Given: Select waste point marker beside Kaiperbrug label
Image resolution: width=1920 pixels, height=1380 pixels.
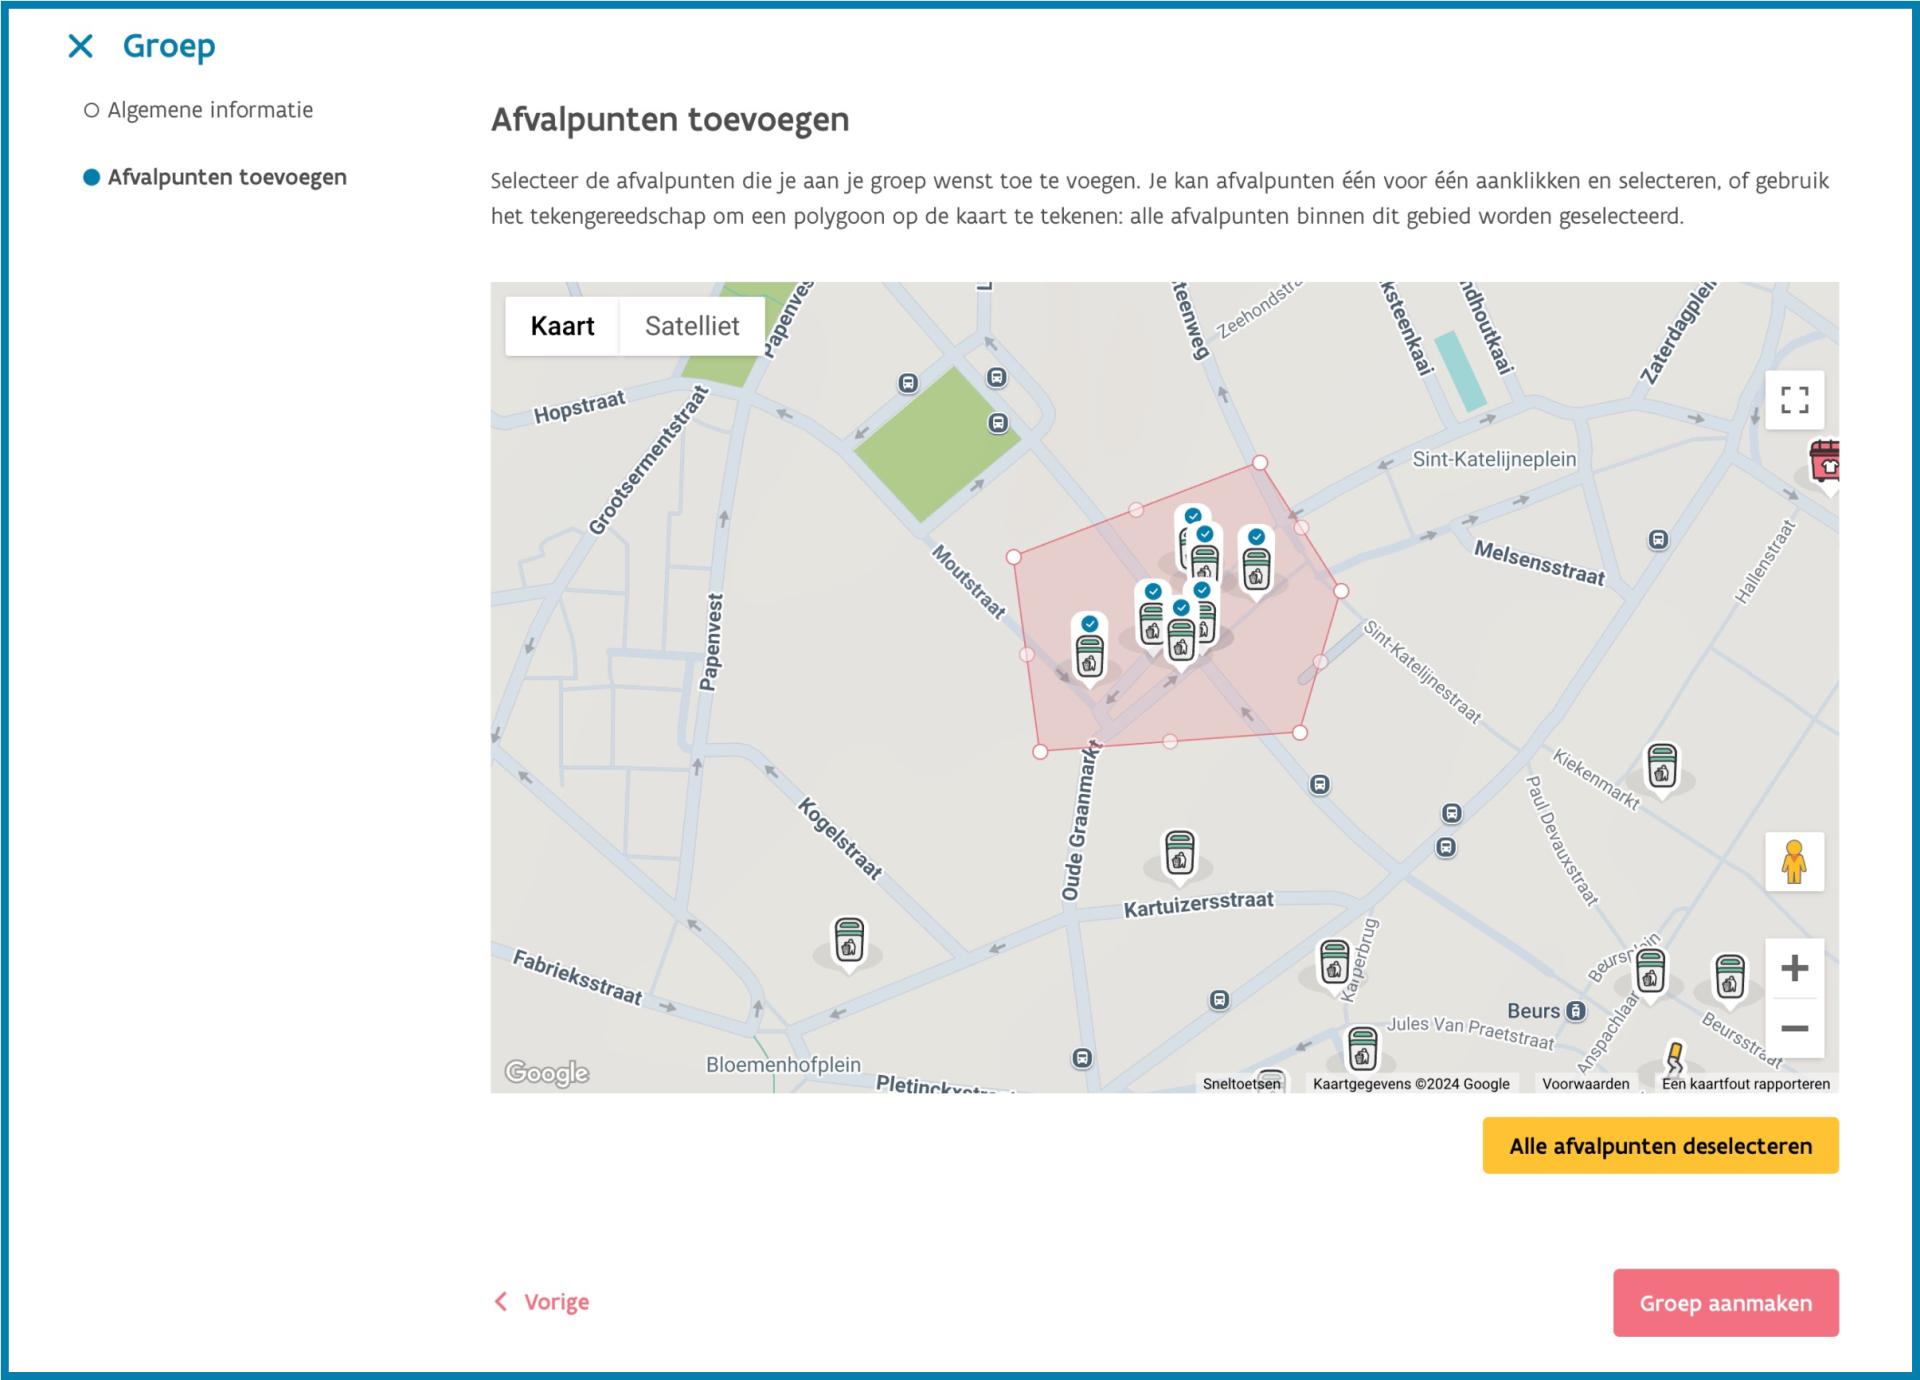Looking at the screenshot, I should (1334, 963).
